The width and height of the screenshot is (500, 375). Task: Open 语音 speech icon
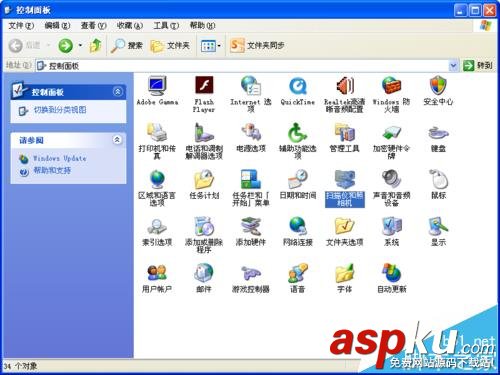point(298,273)
